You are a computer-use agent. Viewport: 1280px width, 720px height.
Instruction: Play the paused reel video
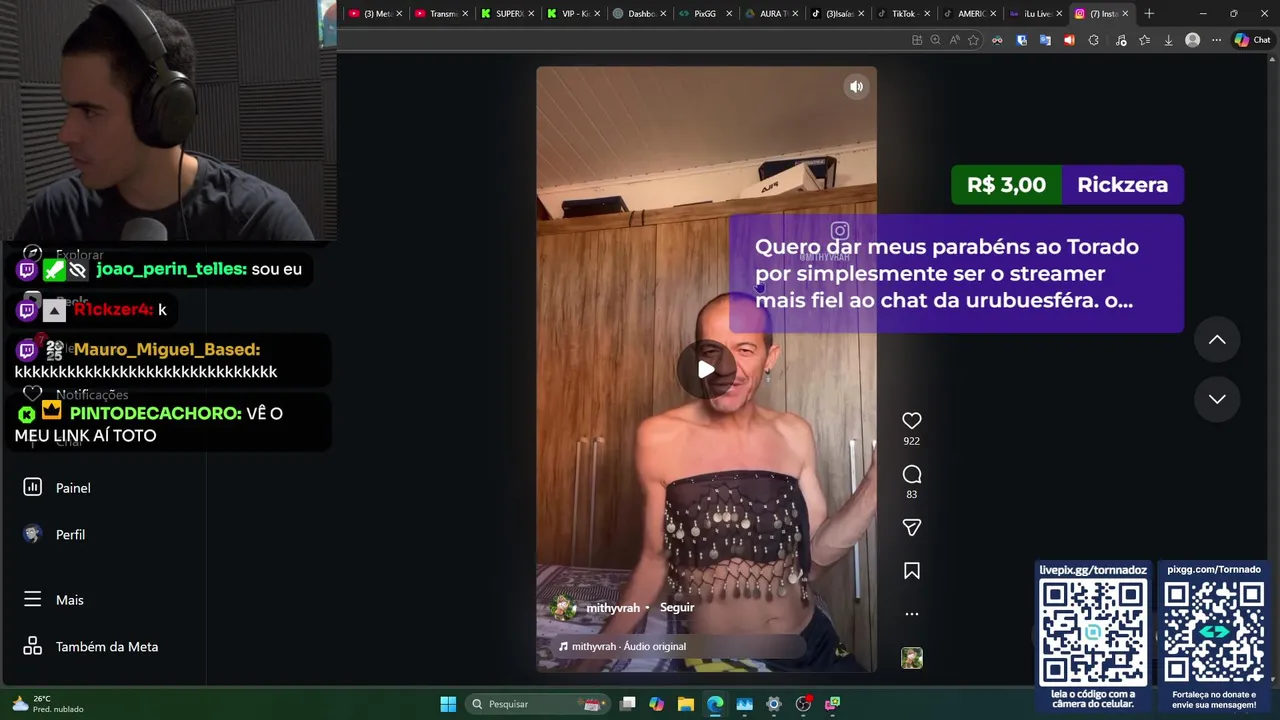point(706,369)
